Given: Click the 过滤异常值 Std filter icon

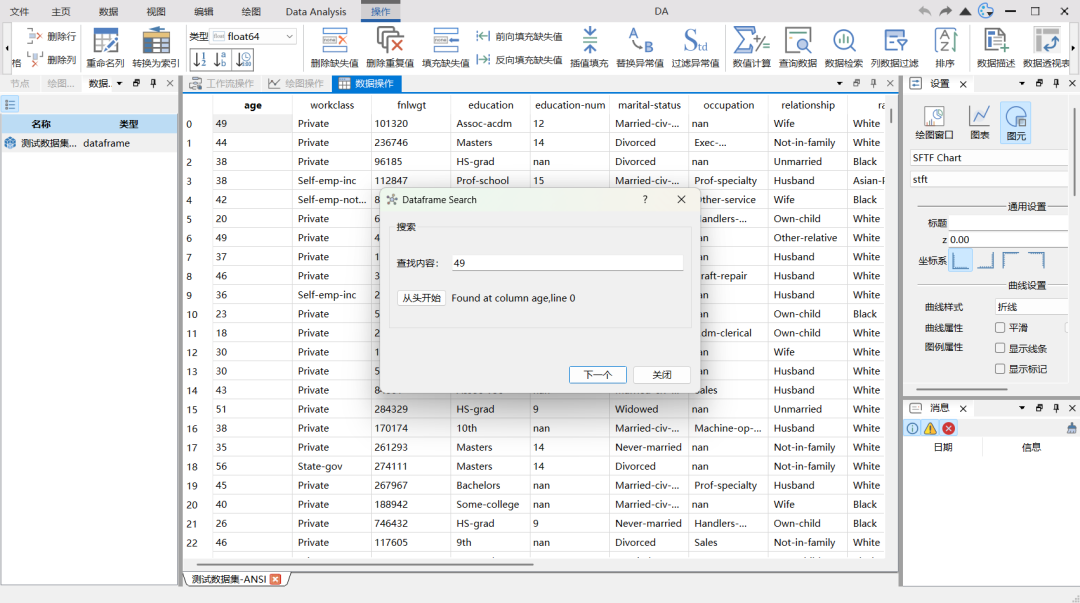Looking at the screenshot, I should (x=695, y=41).
